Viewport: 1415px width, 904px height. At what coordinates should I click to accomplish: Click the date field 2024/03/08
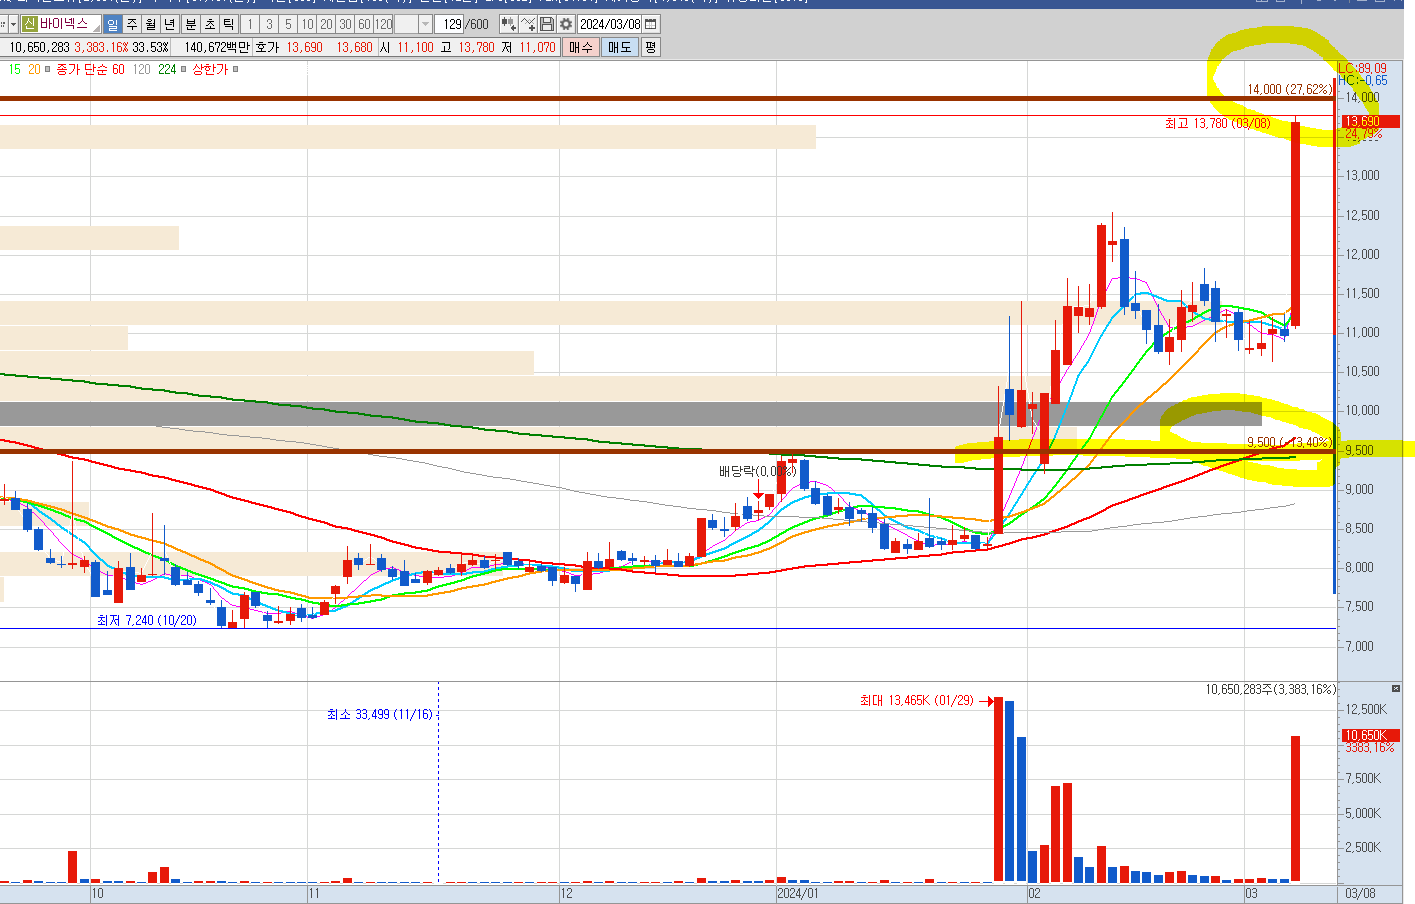(609, 24)
